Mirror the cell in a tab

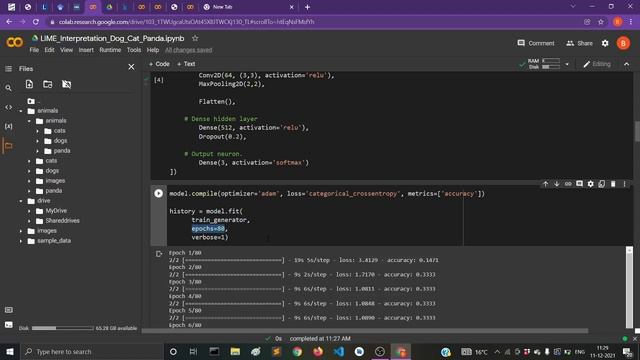pos(602,184)
